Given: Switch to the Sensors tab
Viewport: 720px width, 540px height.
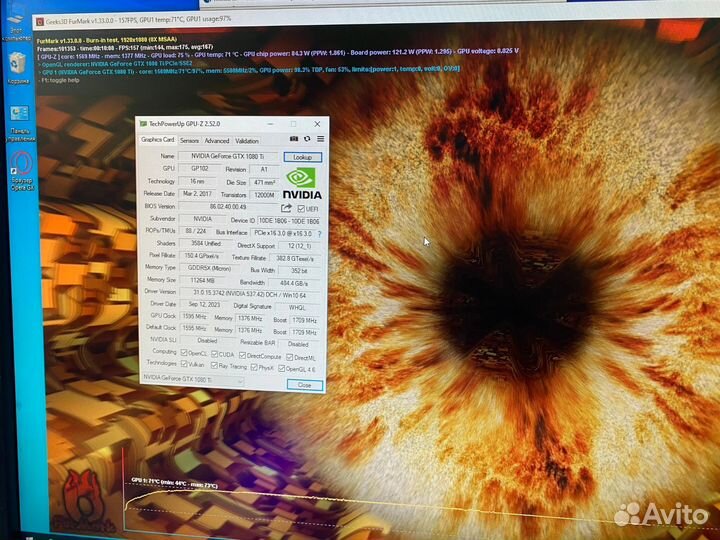Looking at the screenshot, I should [x=189, y=141].
